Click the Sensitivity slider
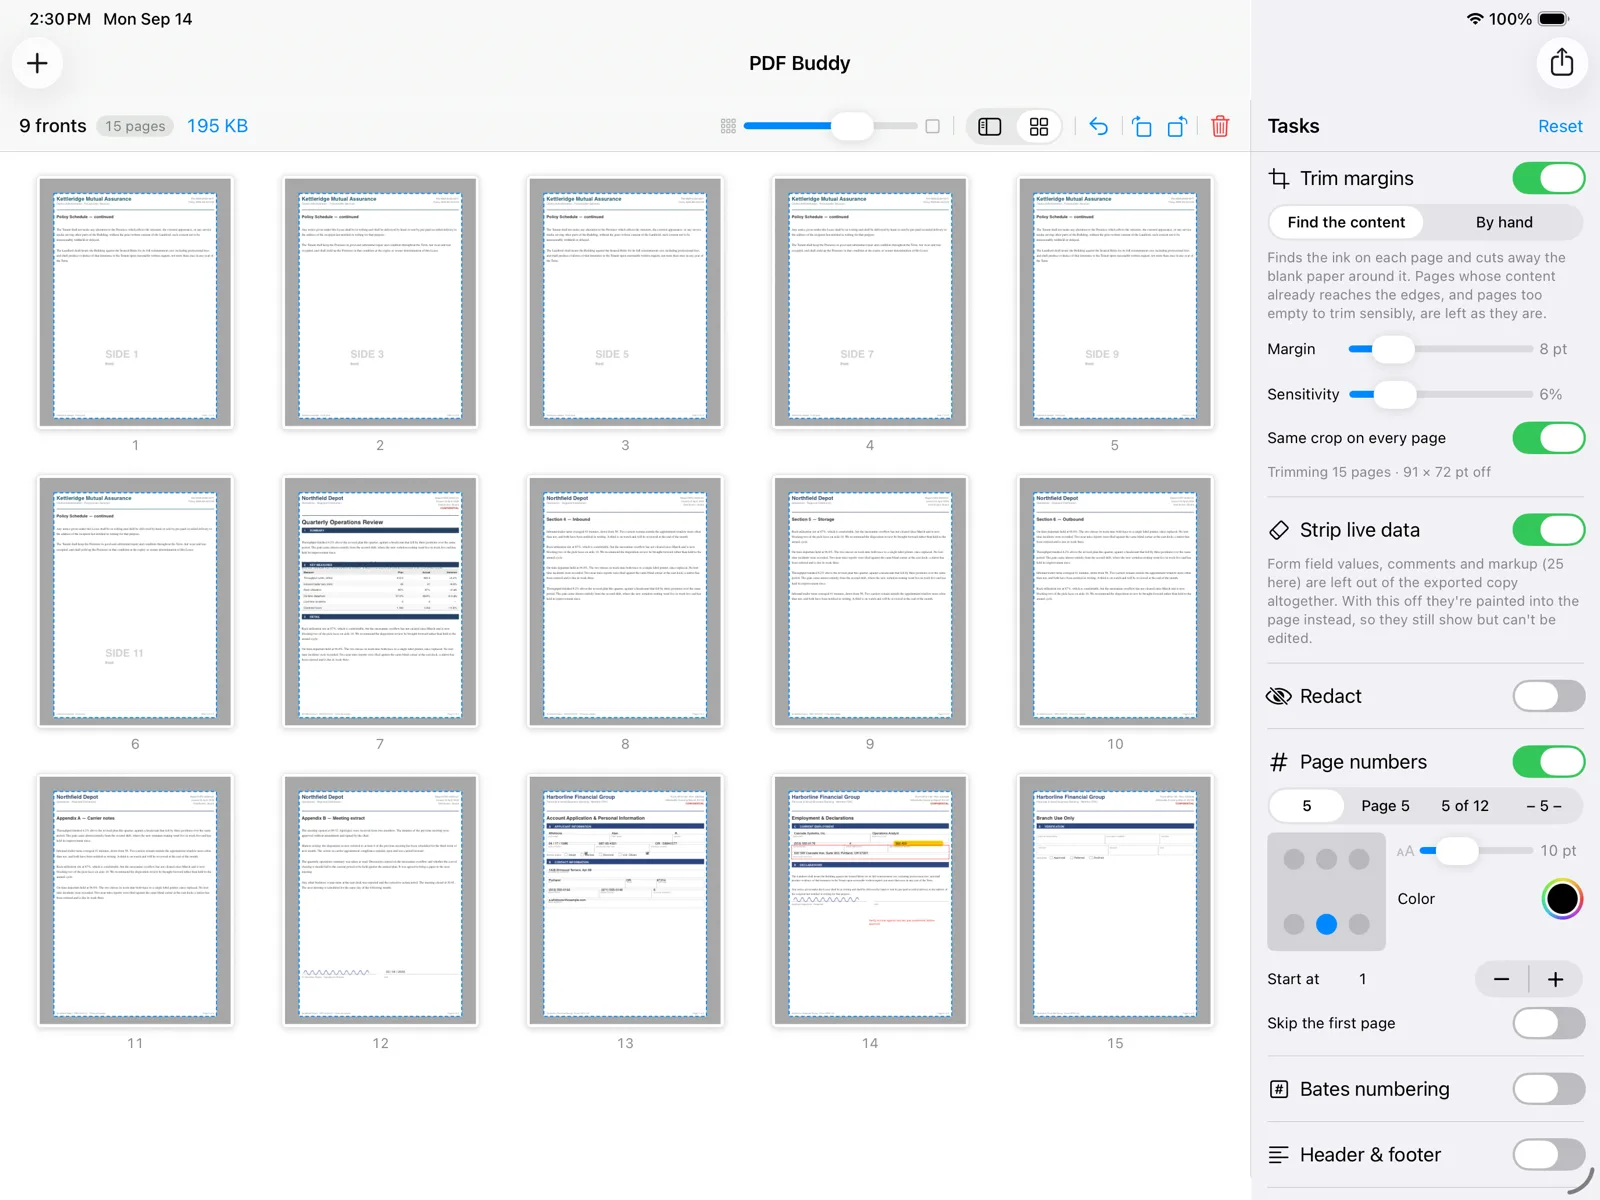 tap(1440, 395)
